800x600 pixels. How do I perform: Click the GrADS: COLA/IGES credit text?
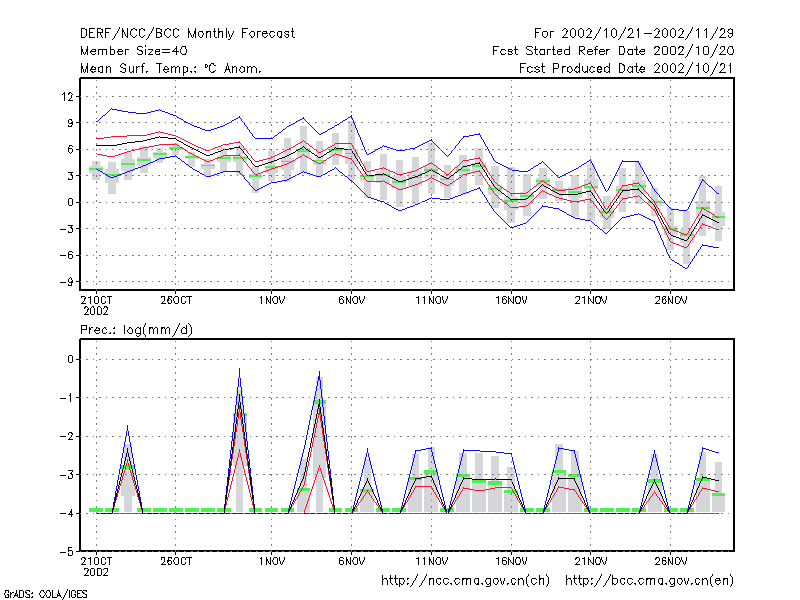click(x=45, y=594)
